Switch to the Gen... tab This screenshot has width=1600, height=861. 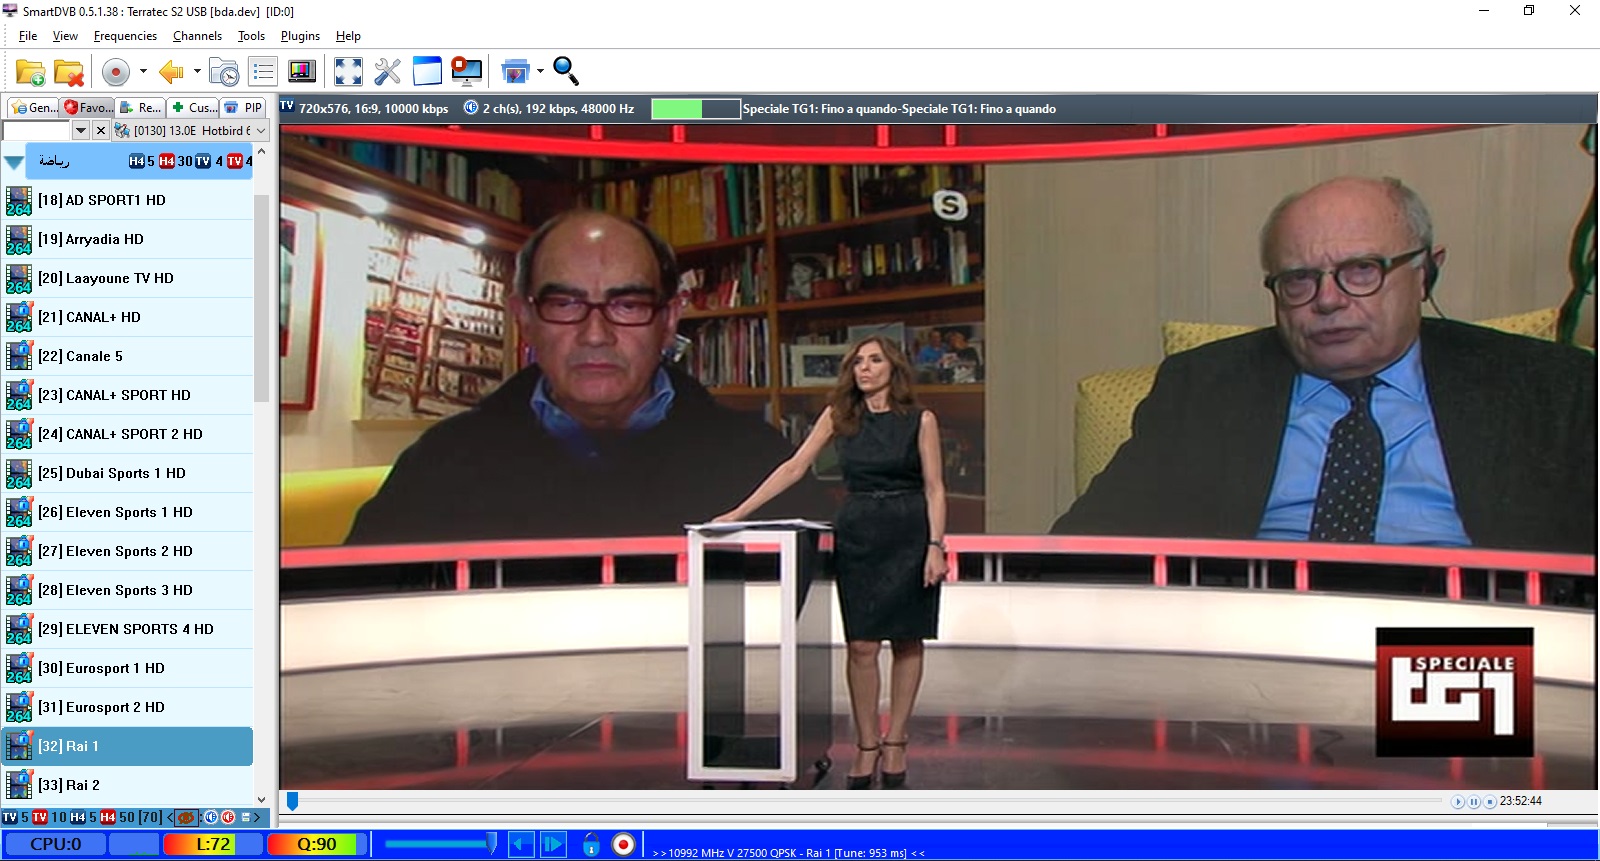click(33, 107)
